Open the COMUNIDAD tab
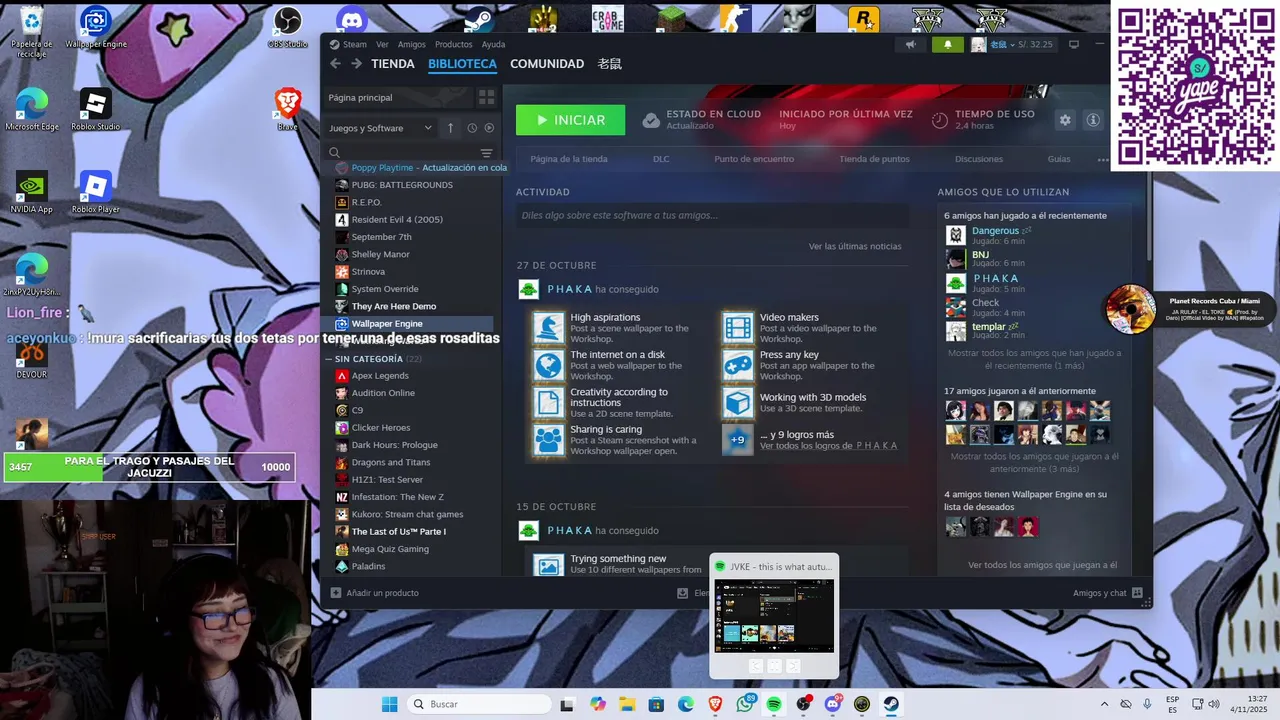This screenshot has height=720, width=1280. click(x=547, y=64)
